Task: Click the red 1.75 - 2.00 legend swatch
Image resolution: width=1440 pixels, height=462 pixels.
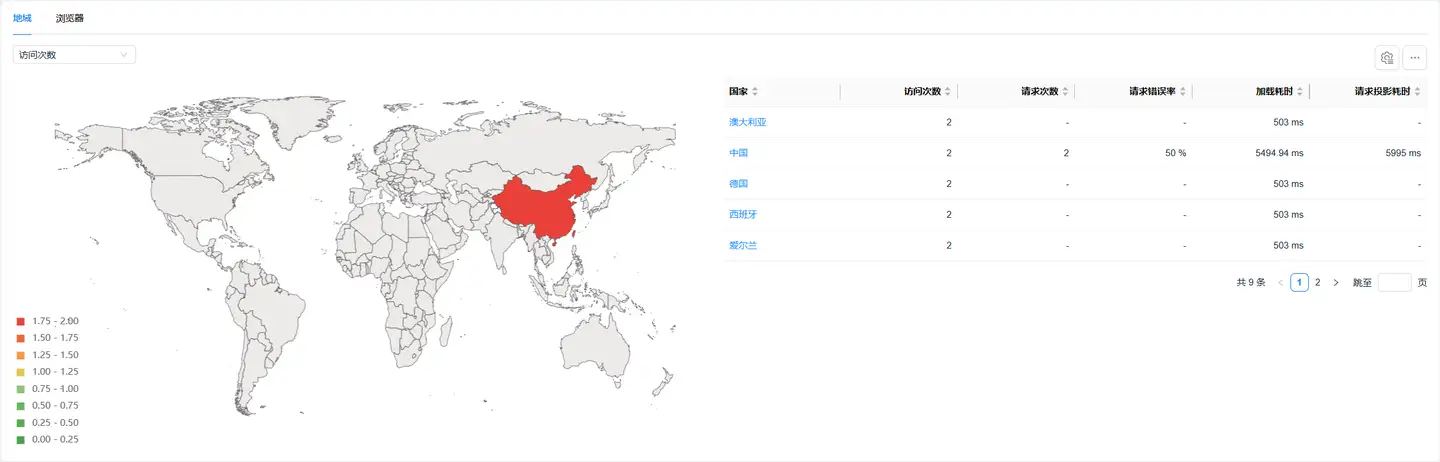Action: [20, 321]
